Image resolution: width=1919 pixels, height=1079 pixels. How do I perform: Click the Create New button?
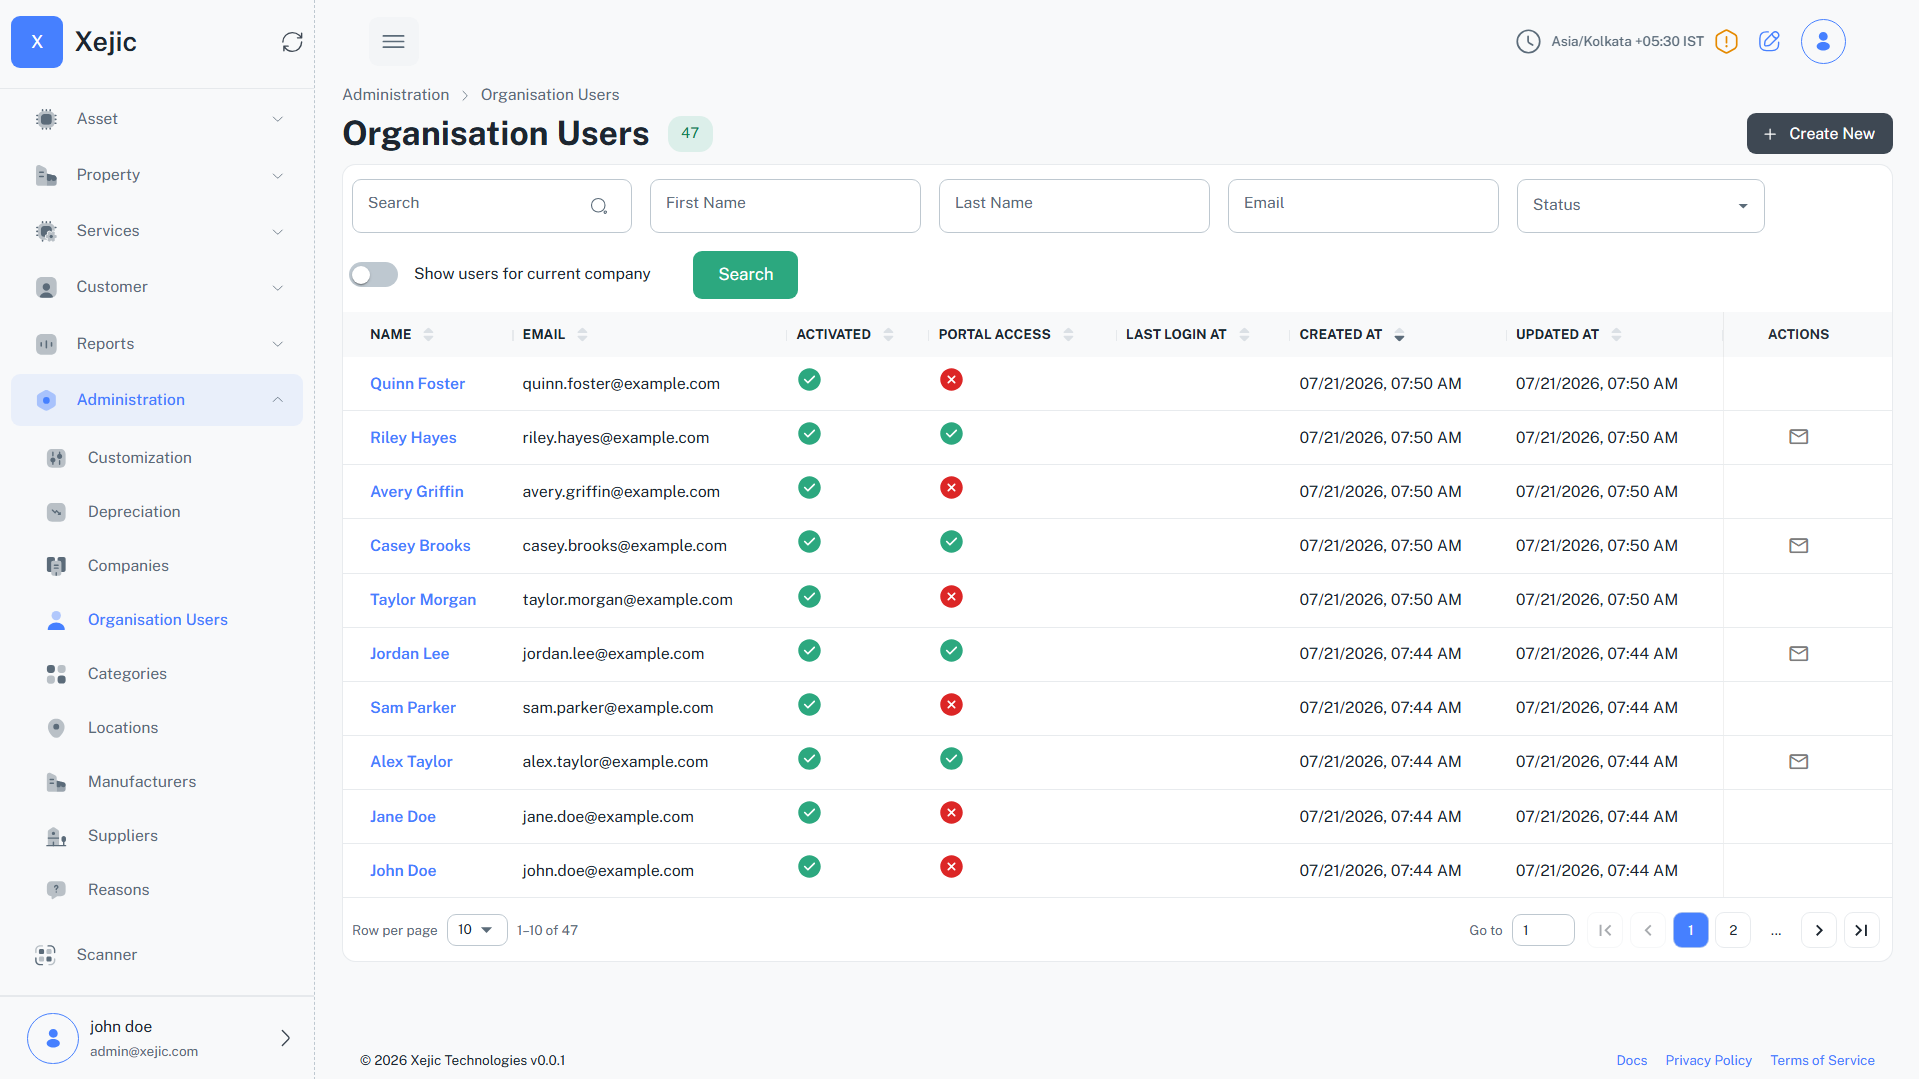tap(1819, 134)
